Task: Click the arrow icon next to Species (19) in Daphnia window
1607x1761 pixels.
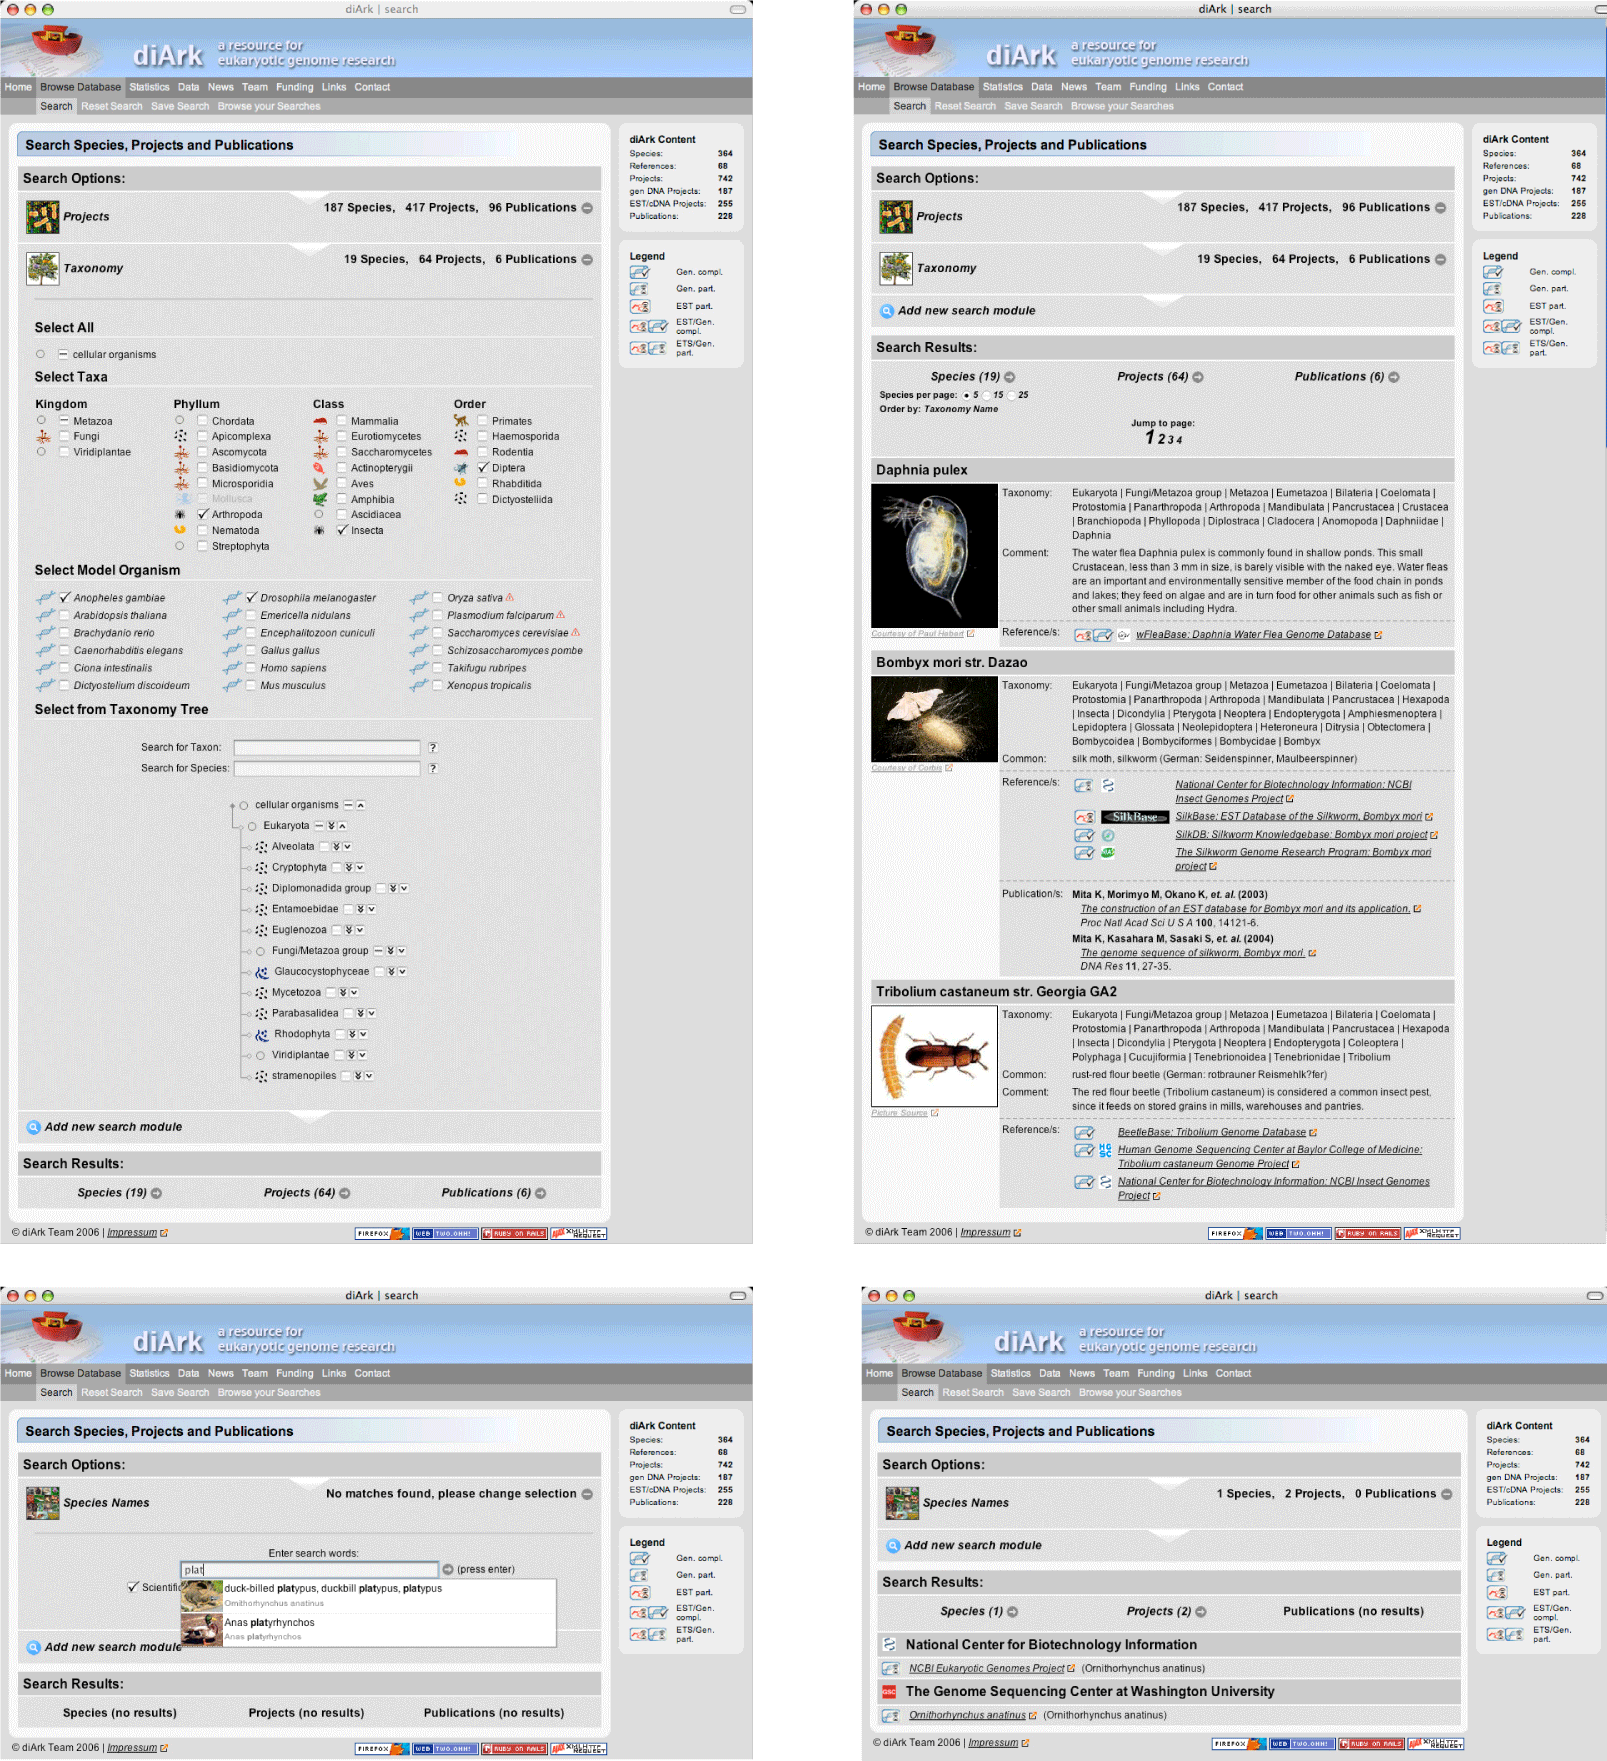Action: click(1010, 377)
